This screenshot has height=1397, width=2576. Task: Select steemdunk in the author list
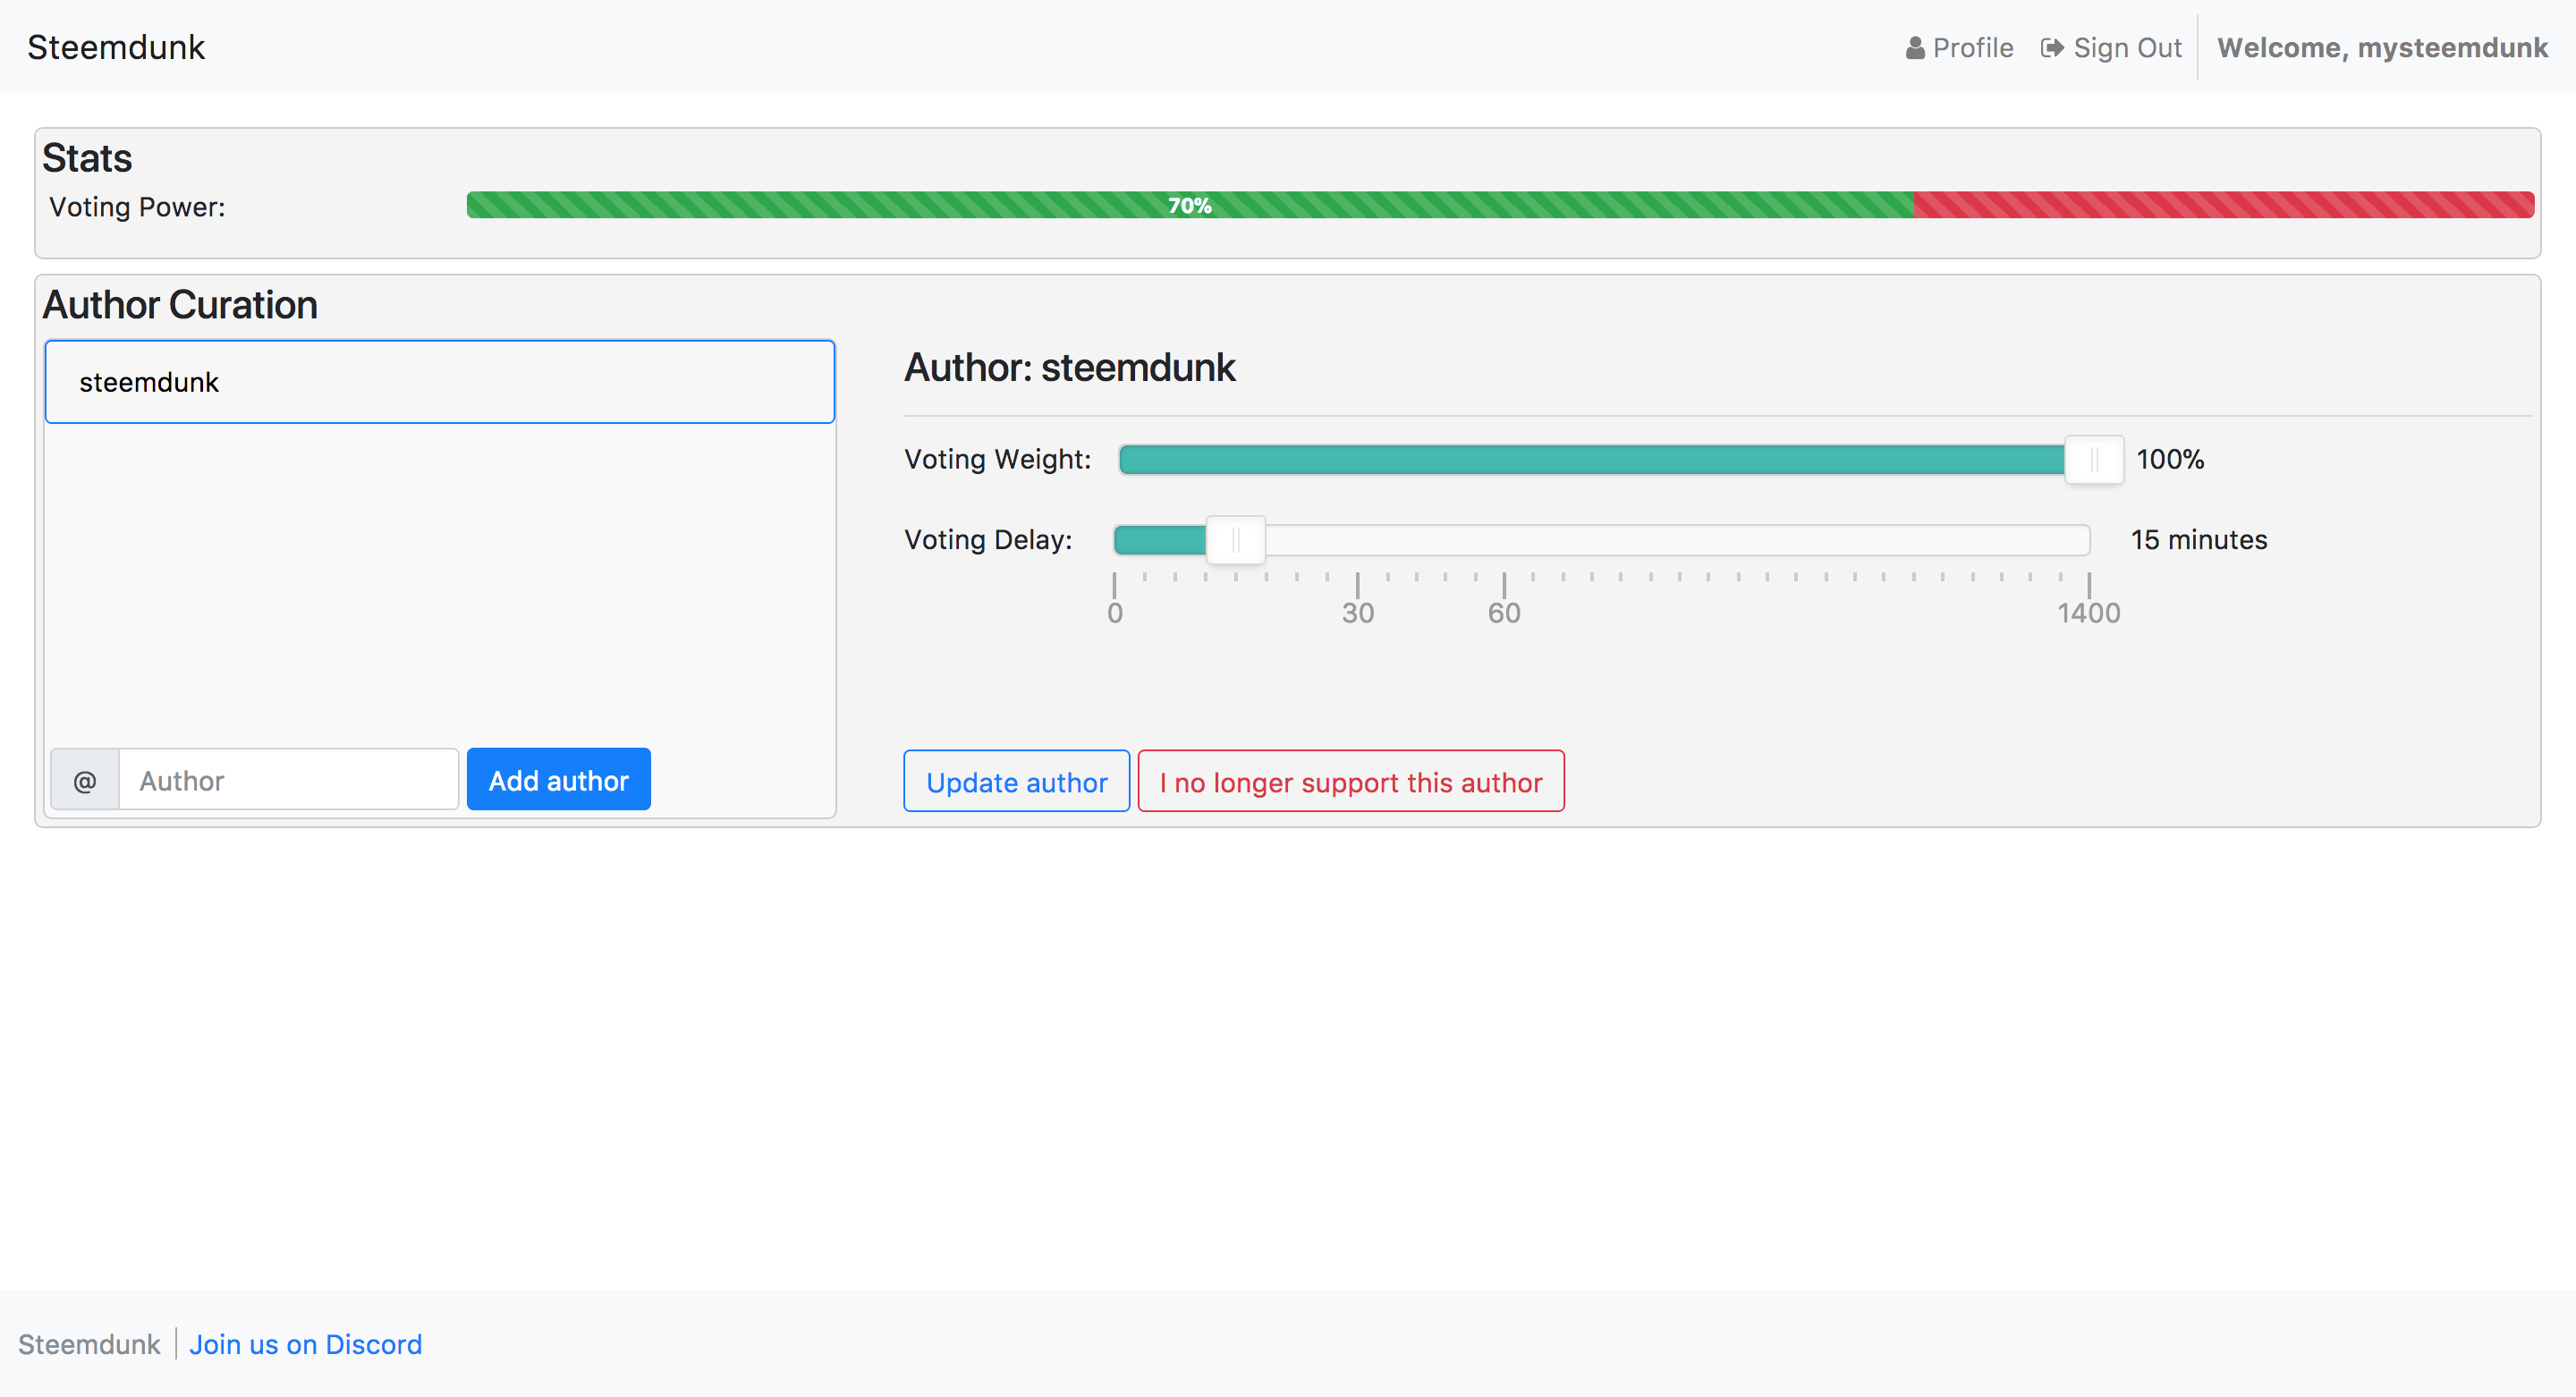coord(440,382)
